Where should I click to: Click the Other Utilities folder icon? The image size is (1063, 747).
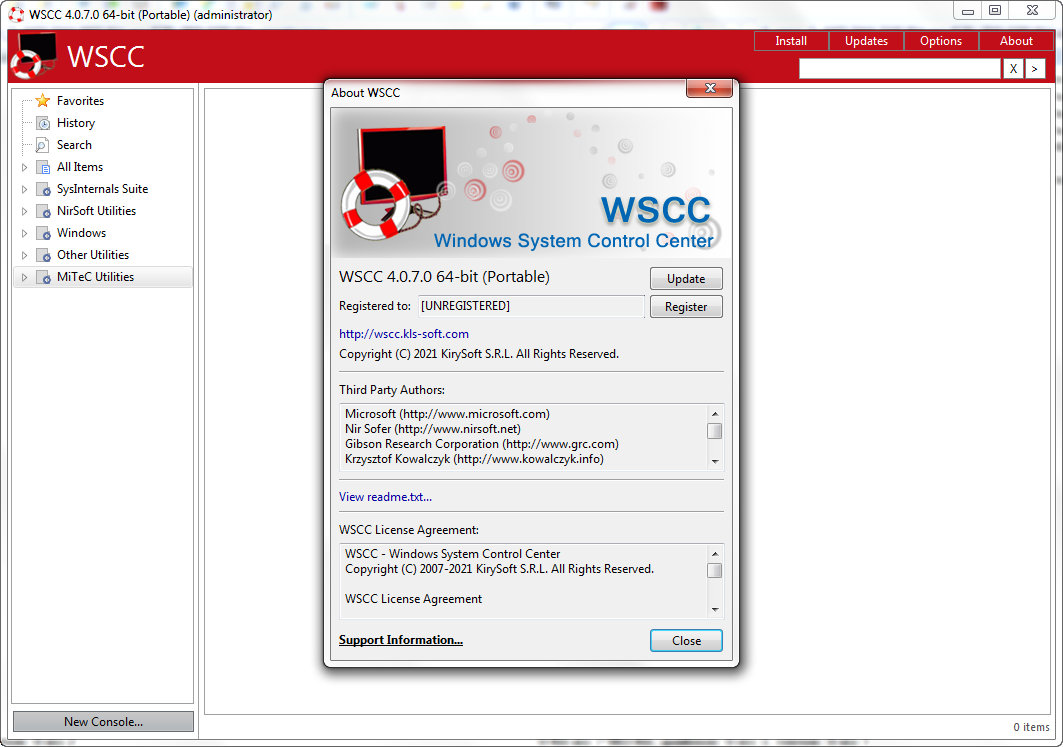click(x=42, y=255)
